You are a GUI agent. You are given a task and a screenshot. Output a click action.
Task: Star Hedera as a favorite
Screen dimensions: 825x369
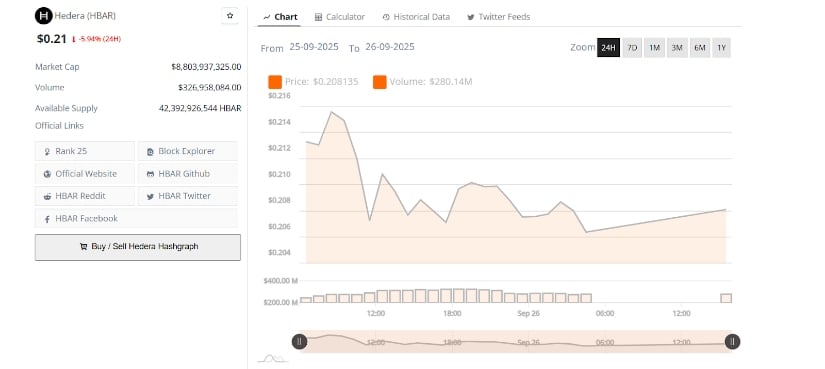click(230, 16)
